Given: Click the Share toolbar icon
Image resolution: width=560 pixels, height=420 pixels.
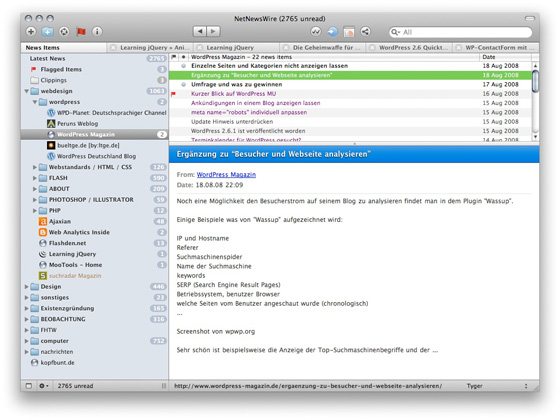Looking at the screenshot, I should (x=365, y=32).
